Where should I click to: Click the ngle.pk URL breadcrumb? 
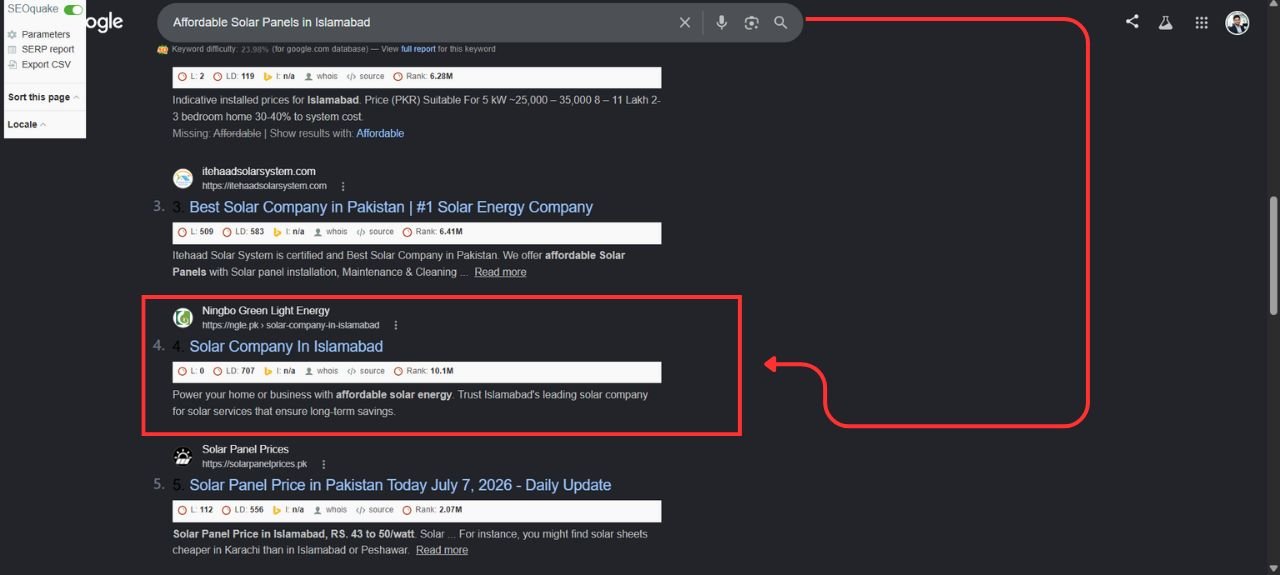[x=291, y=325]
